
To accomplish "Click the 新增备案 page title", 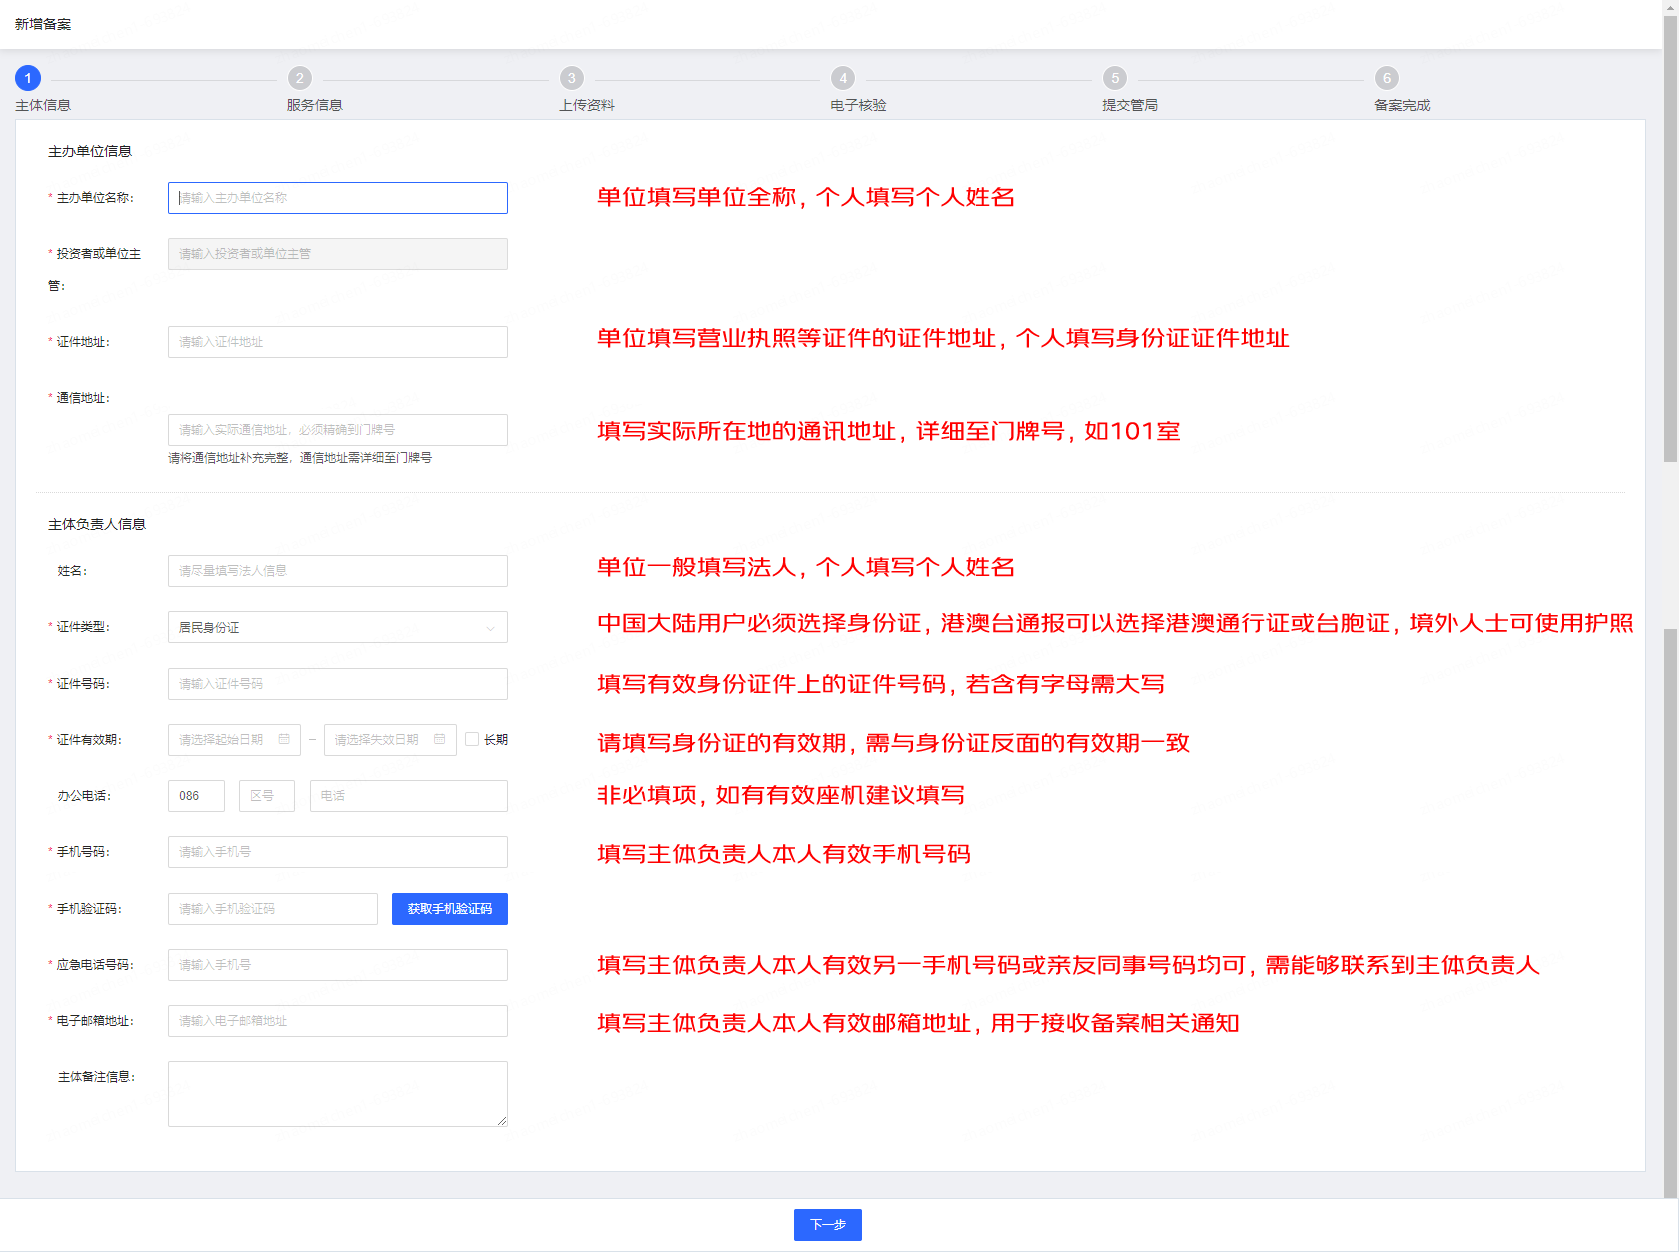I will click(43, 24).
